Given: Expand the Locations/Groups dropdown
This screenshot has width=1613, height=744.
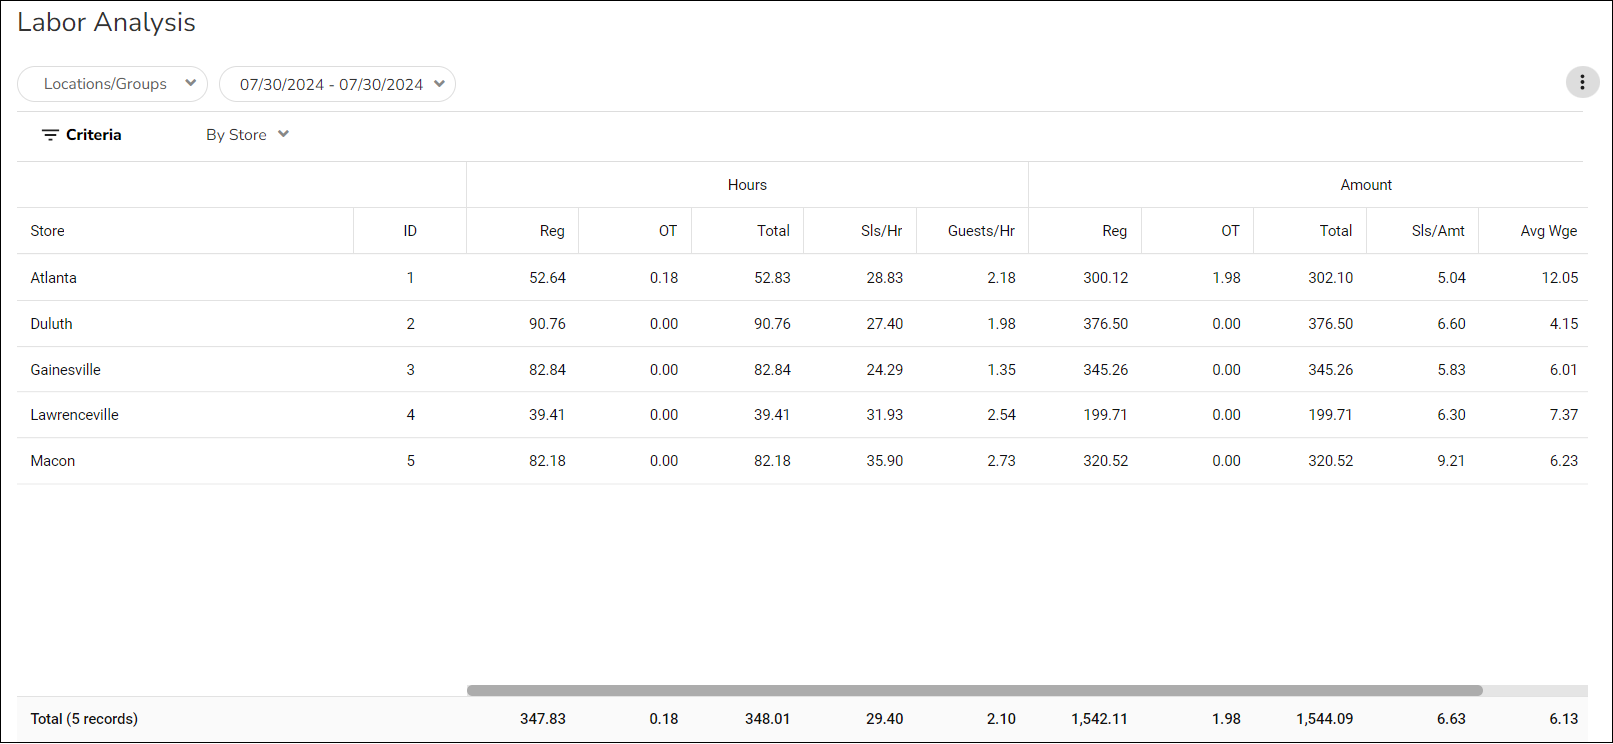Looking at the screenshot, I should [112, 84].
